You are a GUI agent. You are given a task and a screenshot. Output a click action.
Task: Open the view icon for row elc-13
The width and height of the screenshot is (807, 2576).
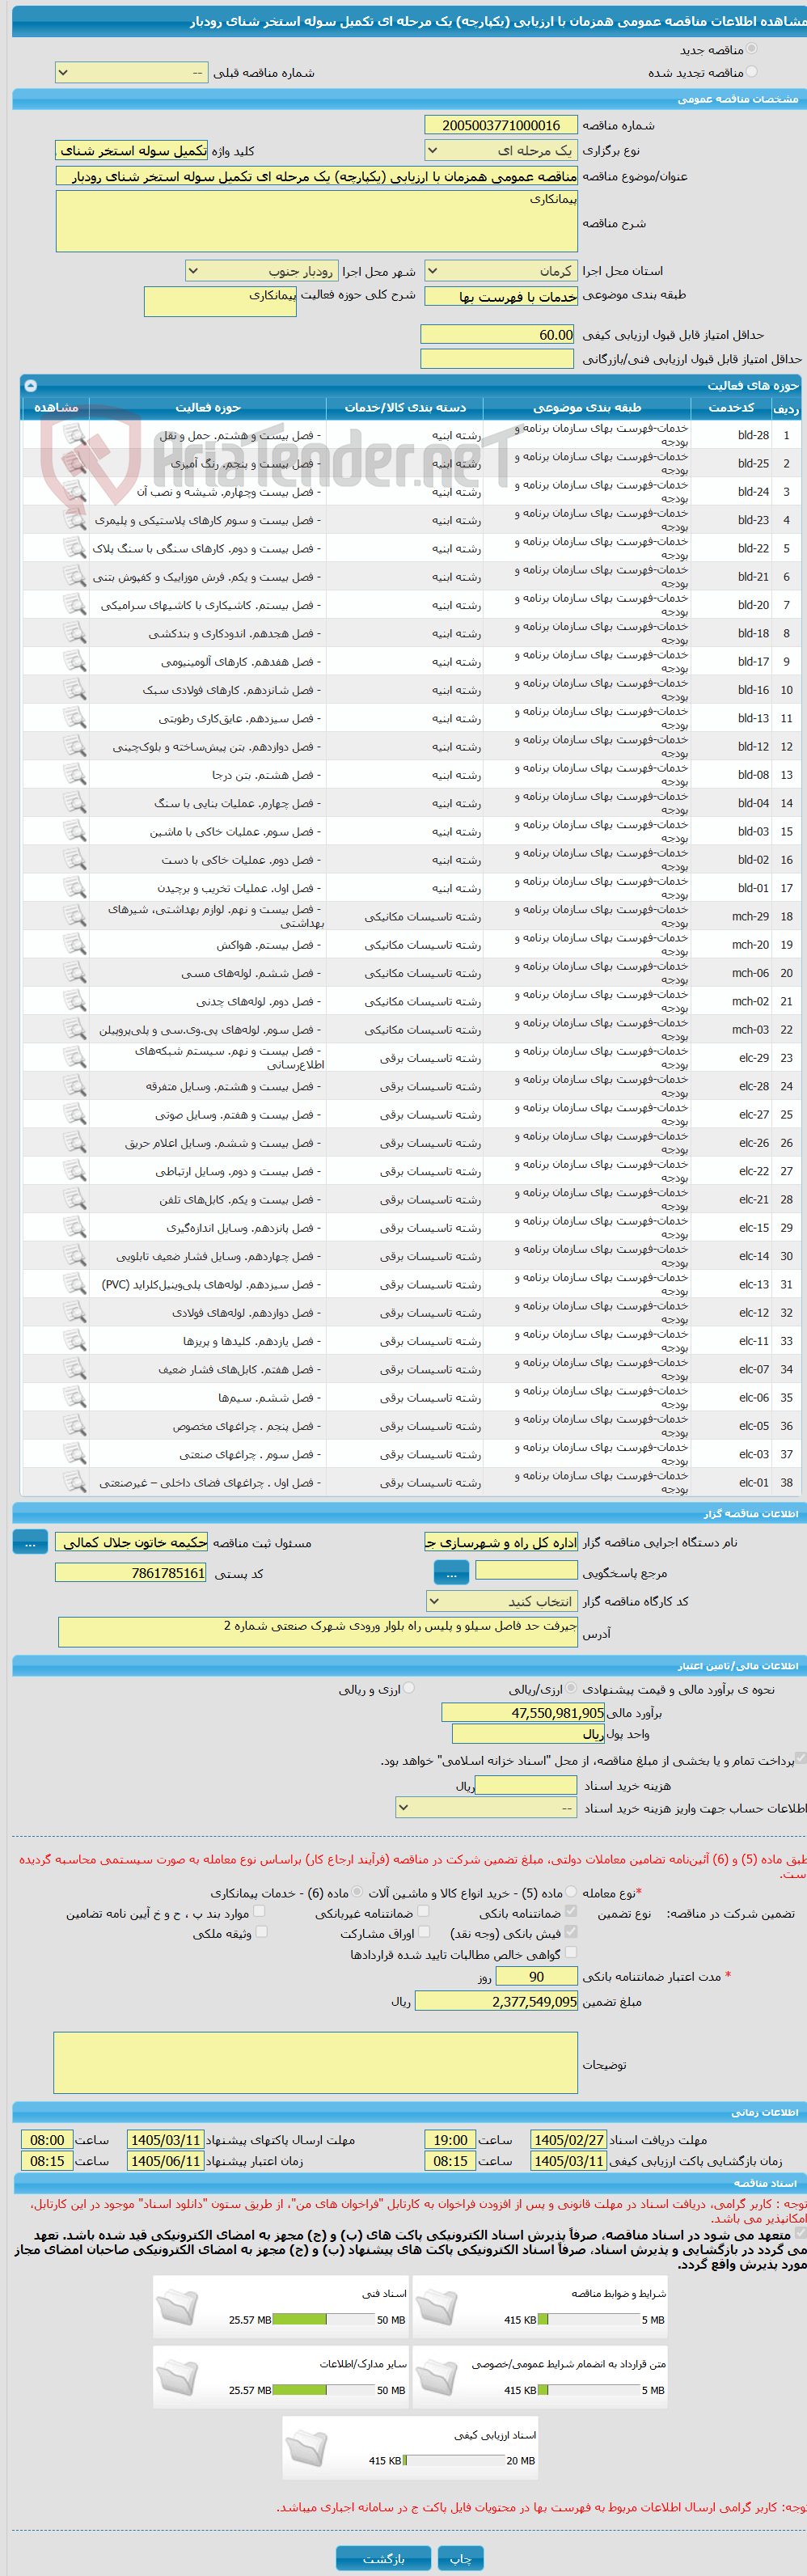pyautogui.click(x=74, y=1284)
